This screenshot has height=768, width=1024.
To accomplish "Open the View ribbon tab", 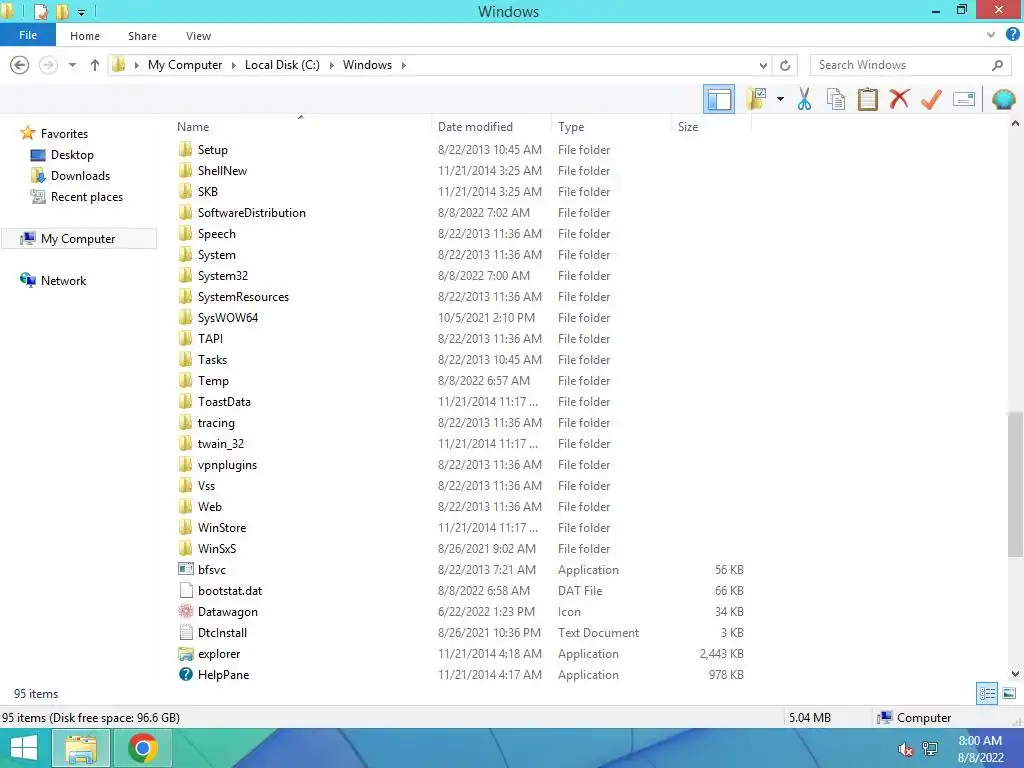I will click(x=198, y=36).
